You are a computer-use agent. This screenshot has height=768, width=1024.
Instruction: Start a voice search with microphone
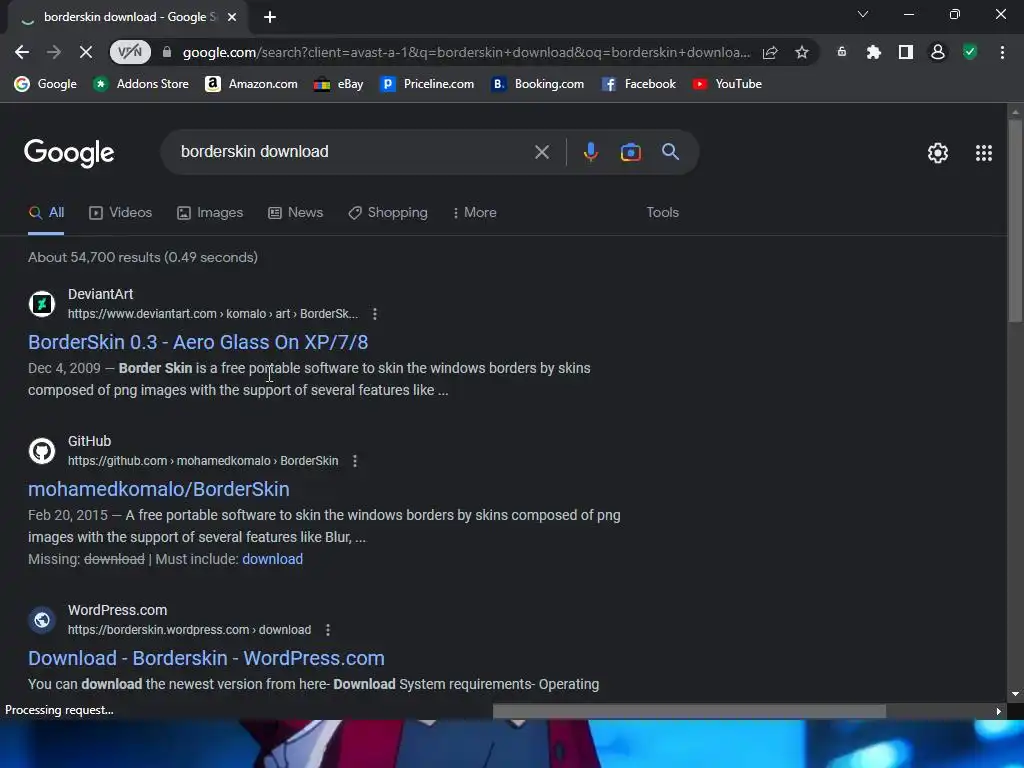pos(590,152)
